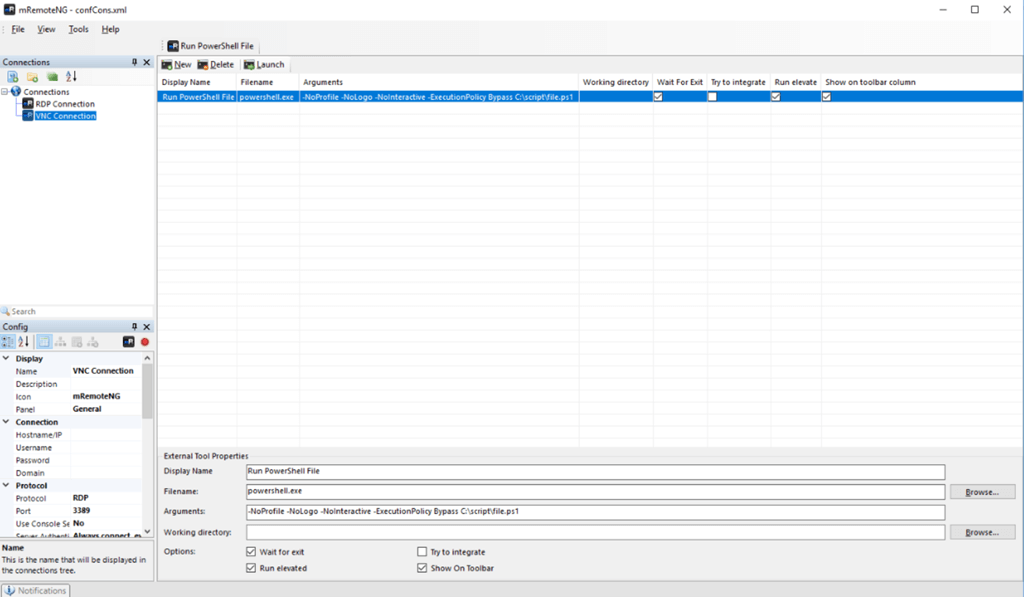
Task: Switch the Config panel to categorized view
Action: coord(8,341)
